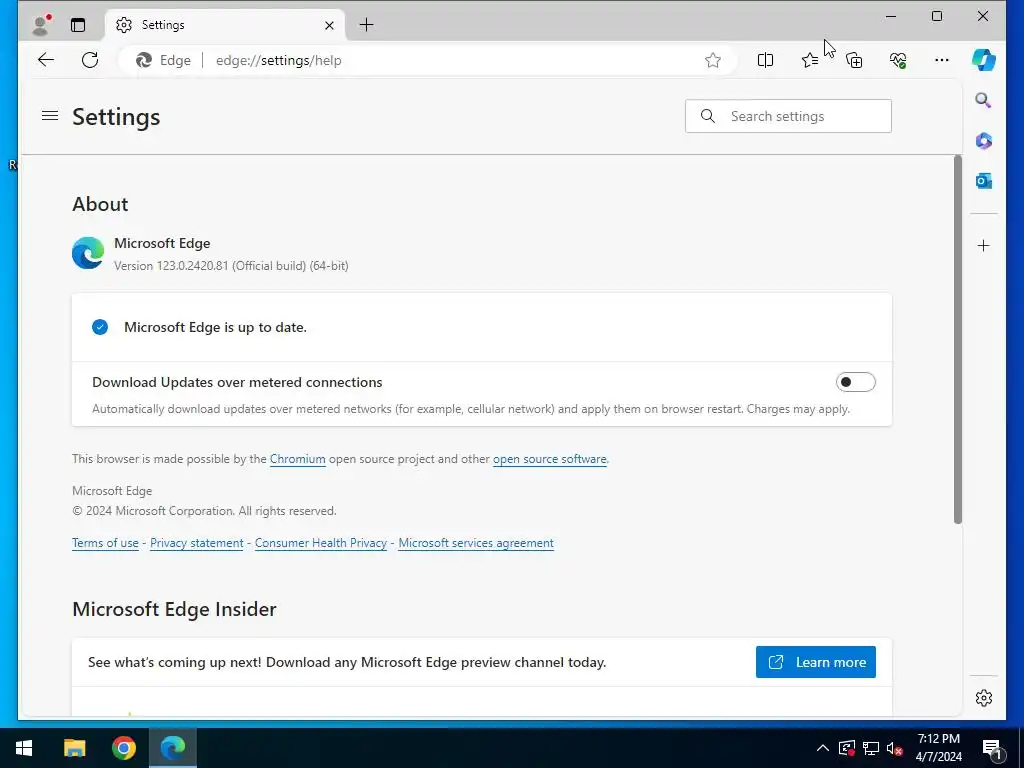Open the Terms of use link
This screenshot has height=768, width=1024.
(x=105, y=543)
